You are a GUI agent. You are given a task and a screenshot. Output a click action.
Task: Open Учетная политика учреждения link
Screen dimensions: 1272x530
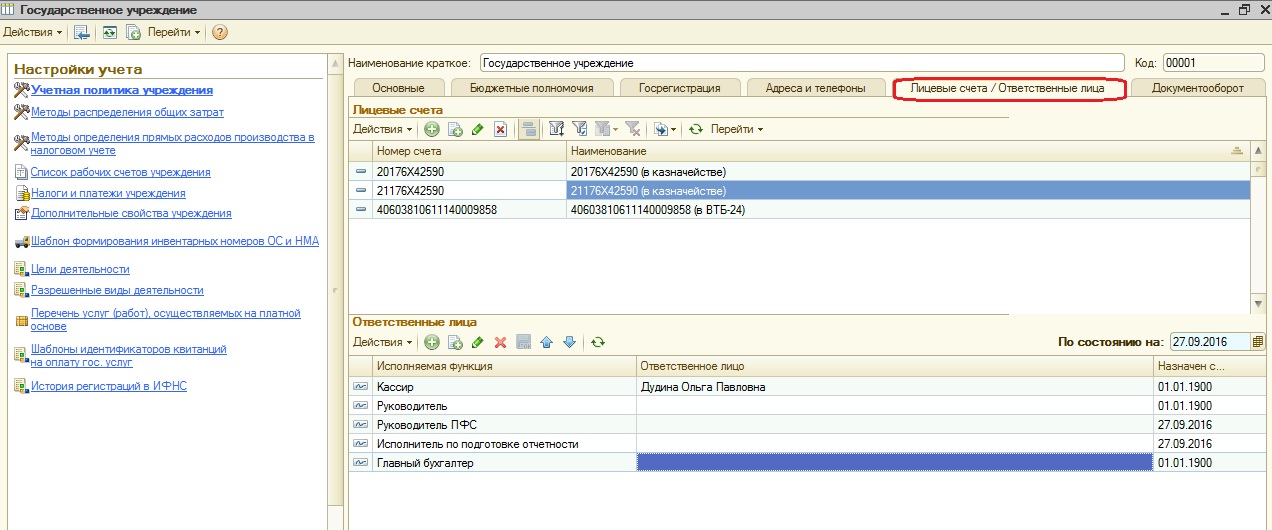point(122,90)
